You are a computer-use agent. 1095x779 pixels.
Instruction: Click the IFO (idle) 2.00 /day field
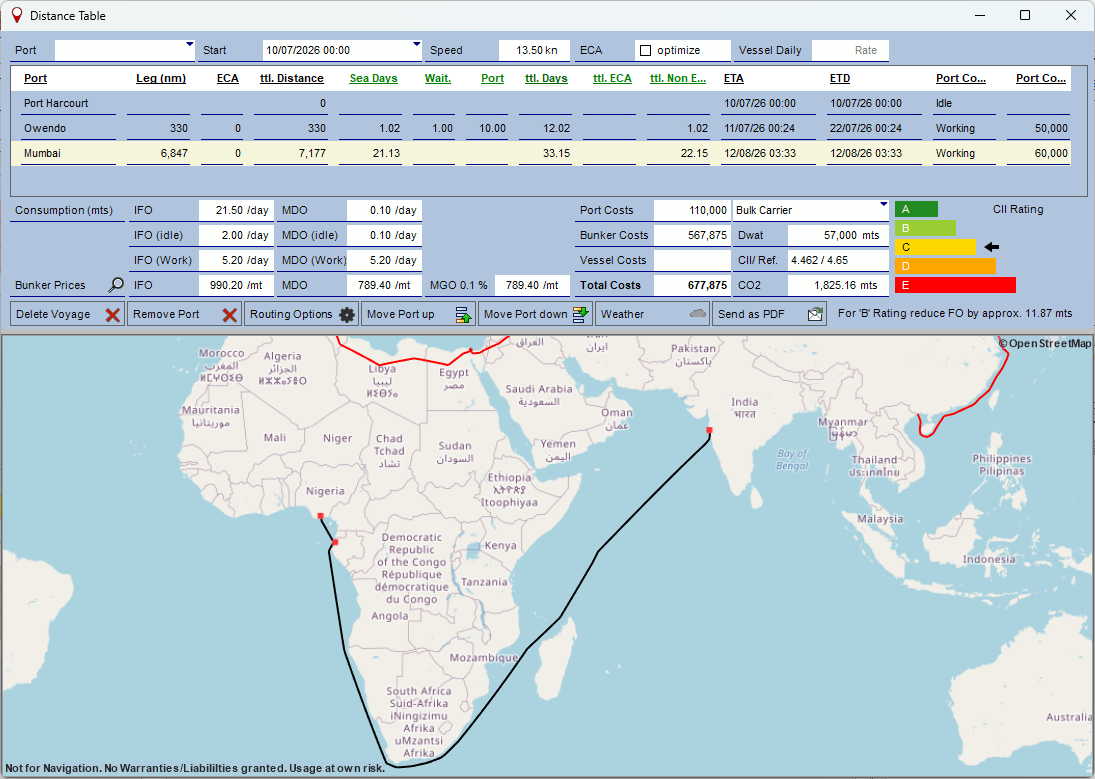tap(236, 235)
